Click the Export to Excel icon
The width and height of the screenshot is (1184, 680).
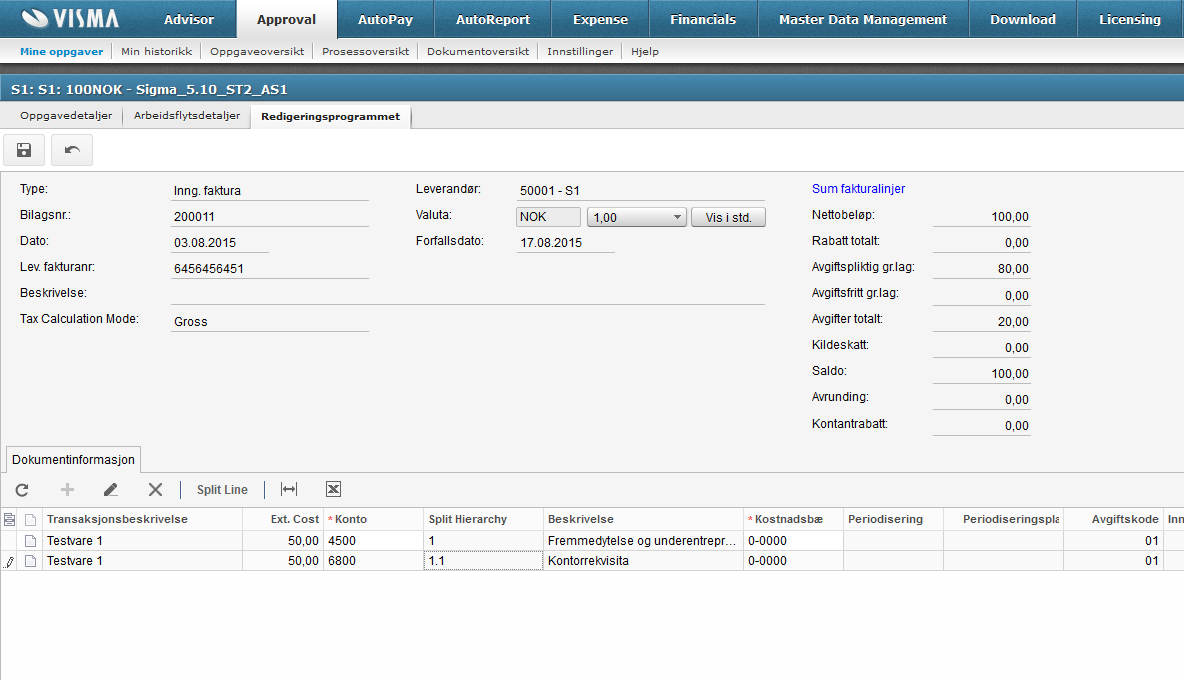(333, 489)
